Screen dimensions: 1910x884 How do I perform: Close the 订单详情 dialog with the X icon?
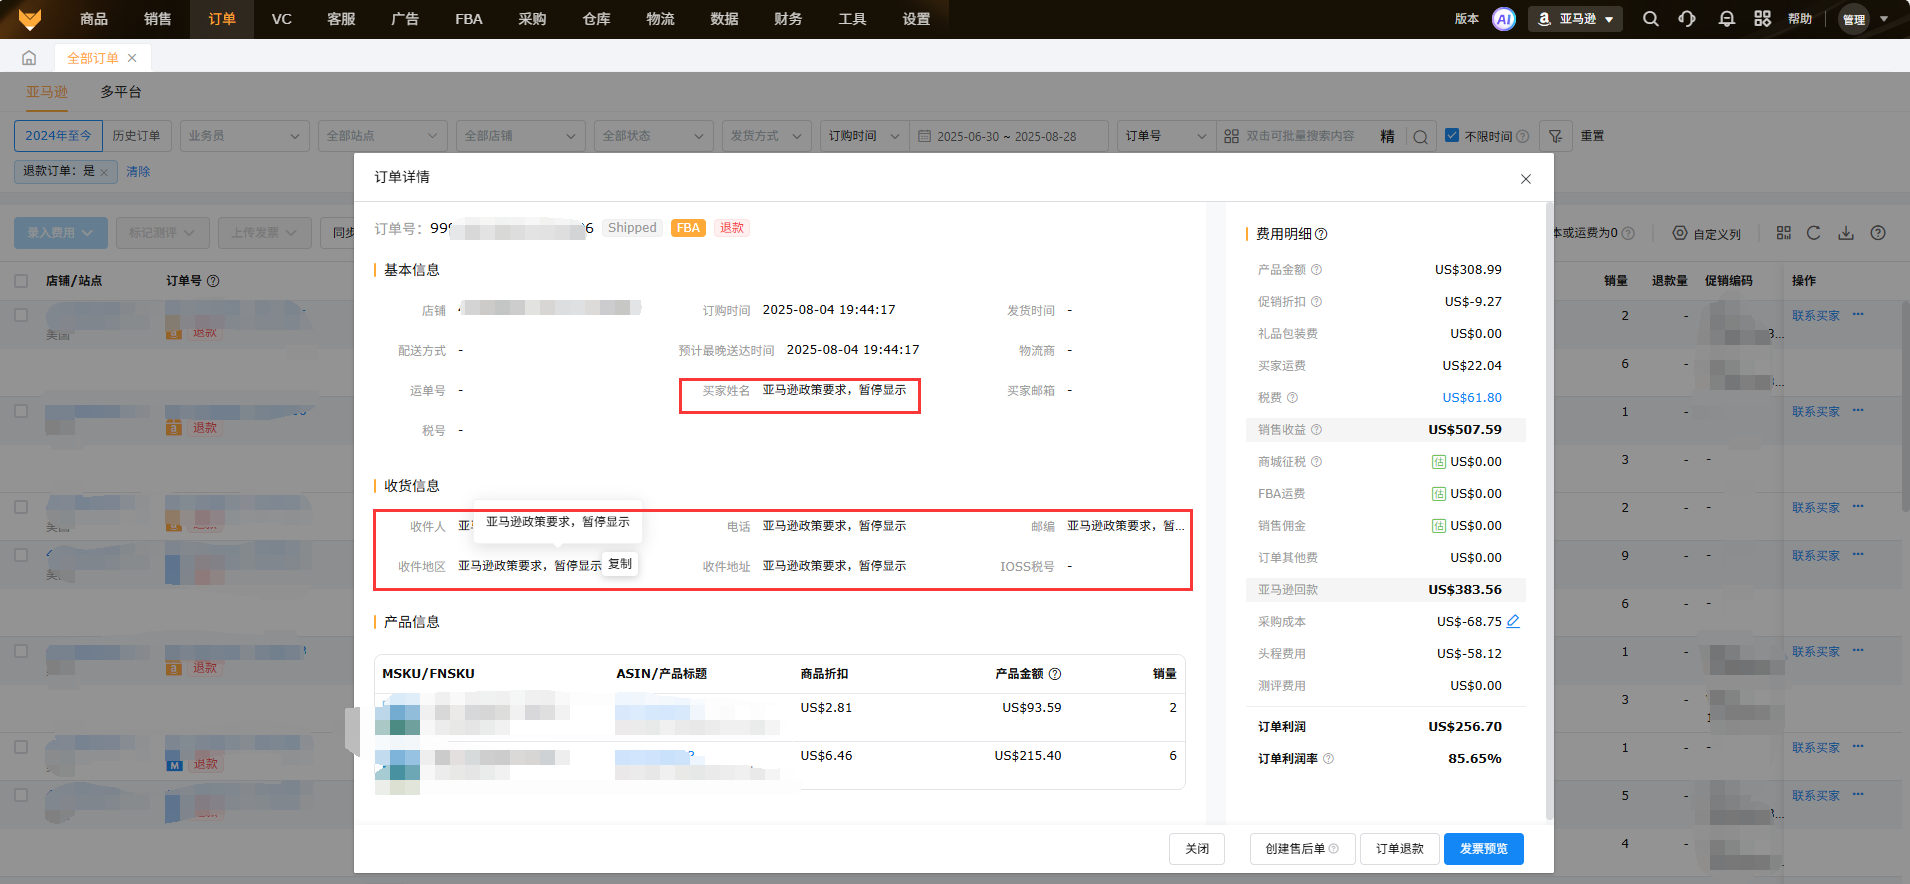pyautogui.click(x=1526, y=179)
